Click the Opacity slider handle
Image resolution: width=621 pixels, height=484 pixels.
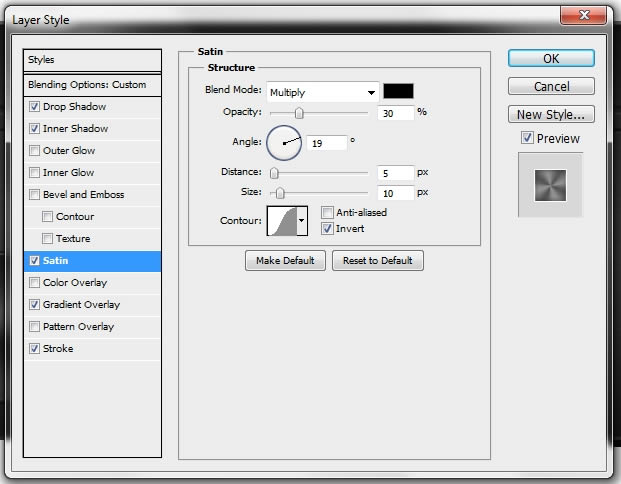click(x=299, y=113)
